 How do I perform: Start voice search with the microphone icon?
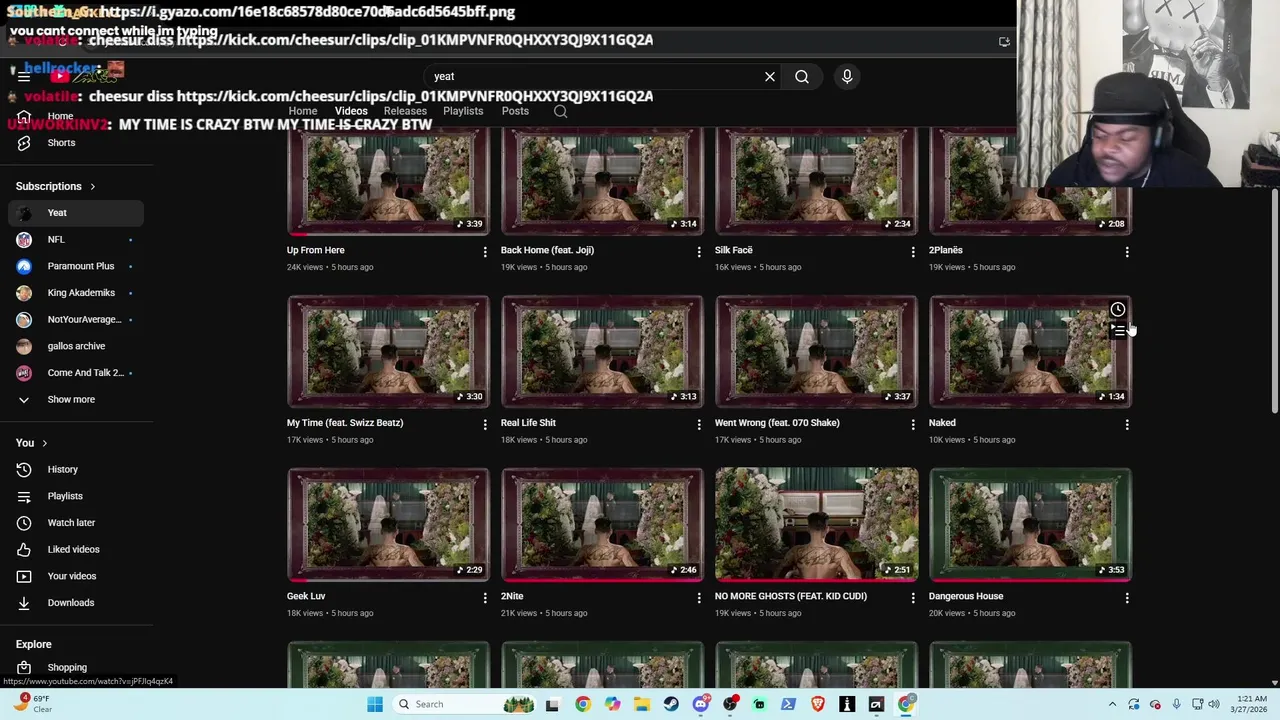pos(847,76)
